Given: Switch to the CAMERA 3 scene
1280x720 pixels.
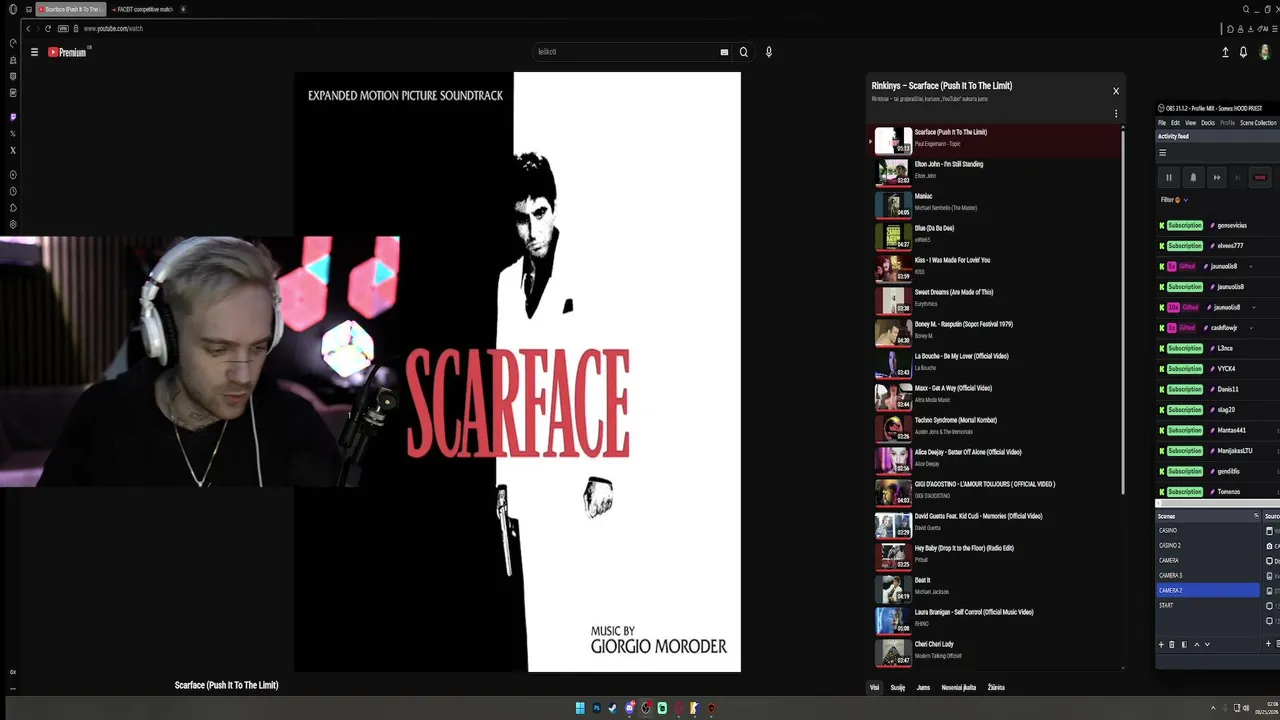Looking at the screenshot, I should coord(1208,575).
